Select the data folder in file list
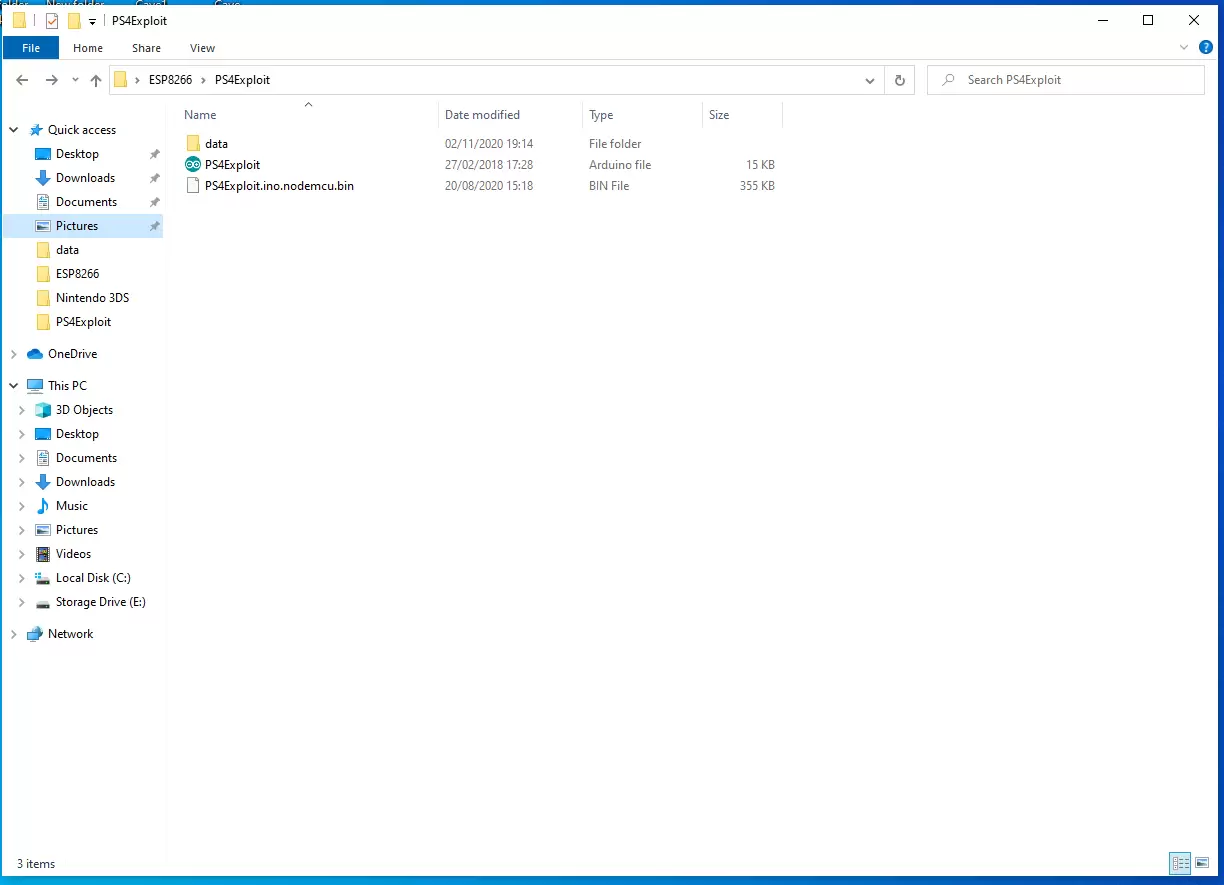 216,144
